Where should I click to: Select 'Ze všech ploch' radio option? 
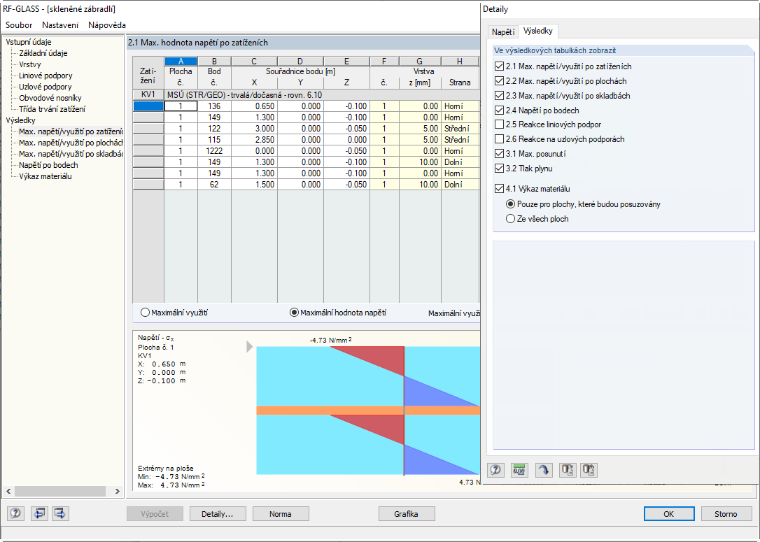510,219
